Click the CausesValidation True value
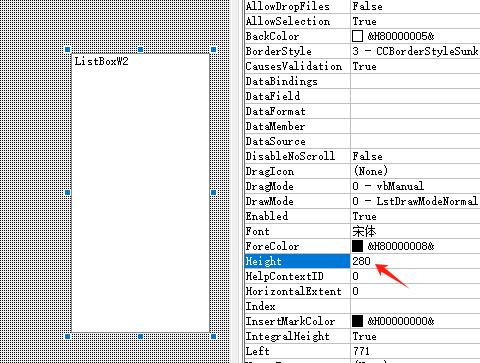 point(364,66)
